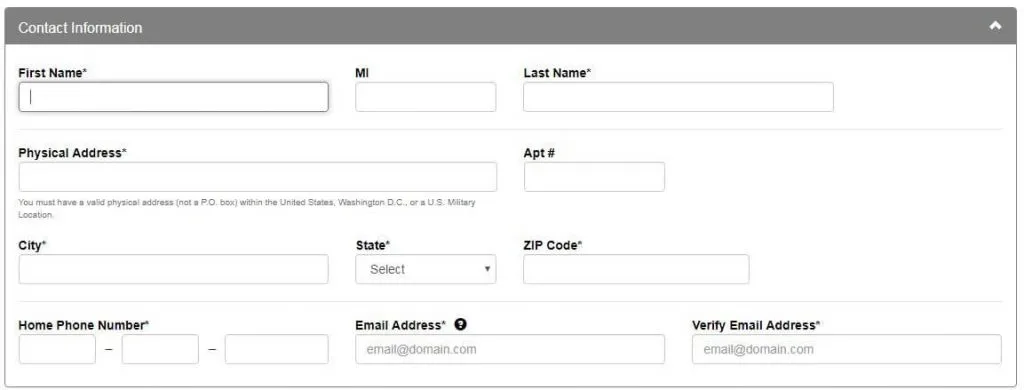The width and height of the screenshot is (1024, 390).
Task: Collapse the Contact Information panel chevron
Action: point(995,26)
